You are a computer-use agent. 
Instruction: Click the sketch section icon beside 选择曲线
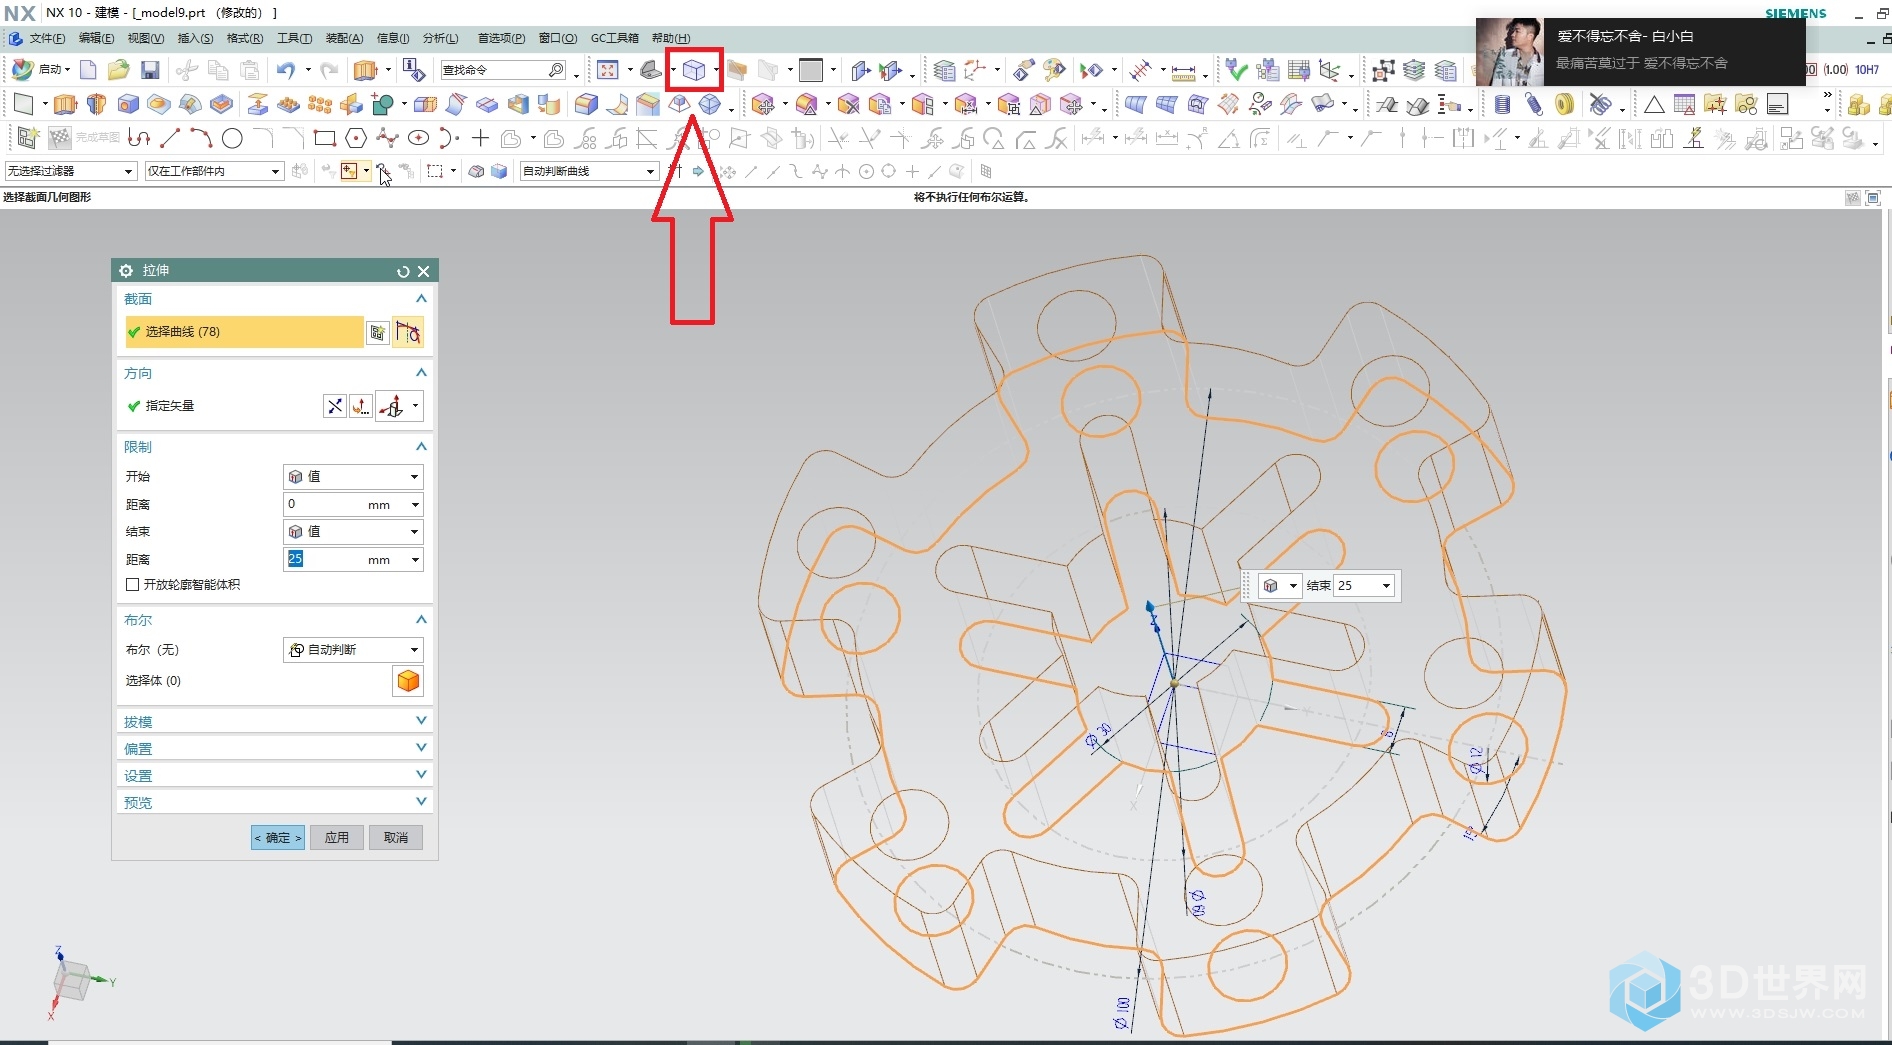[x=377, y=332]
